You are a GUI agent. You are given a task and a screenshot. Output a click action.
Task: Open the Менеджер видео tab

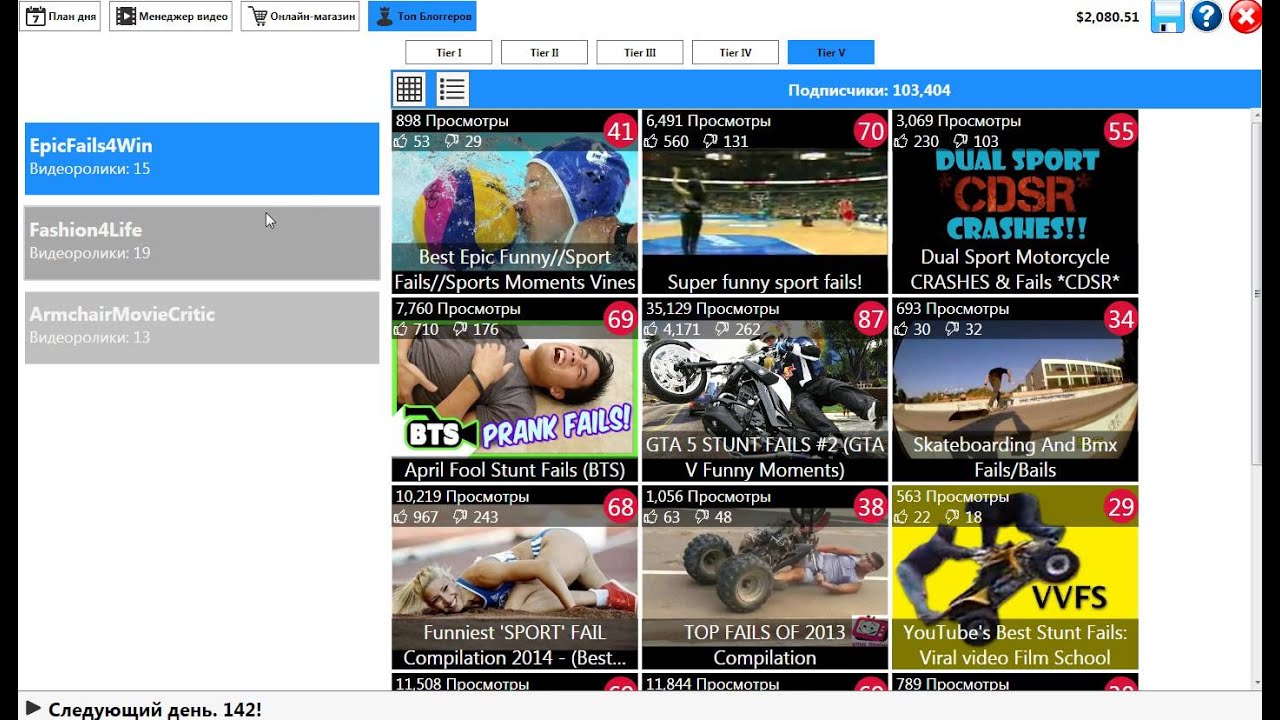[171, 16]
